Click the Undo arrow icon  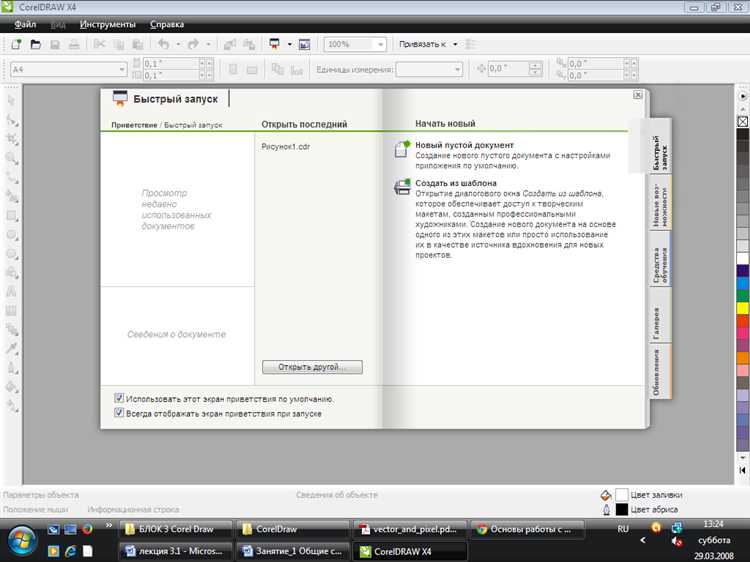pyautogui.click(x=164, y=44)
